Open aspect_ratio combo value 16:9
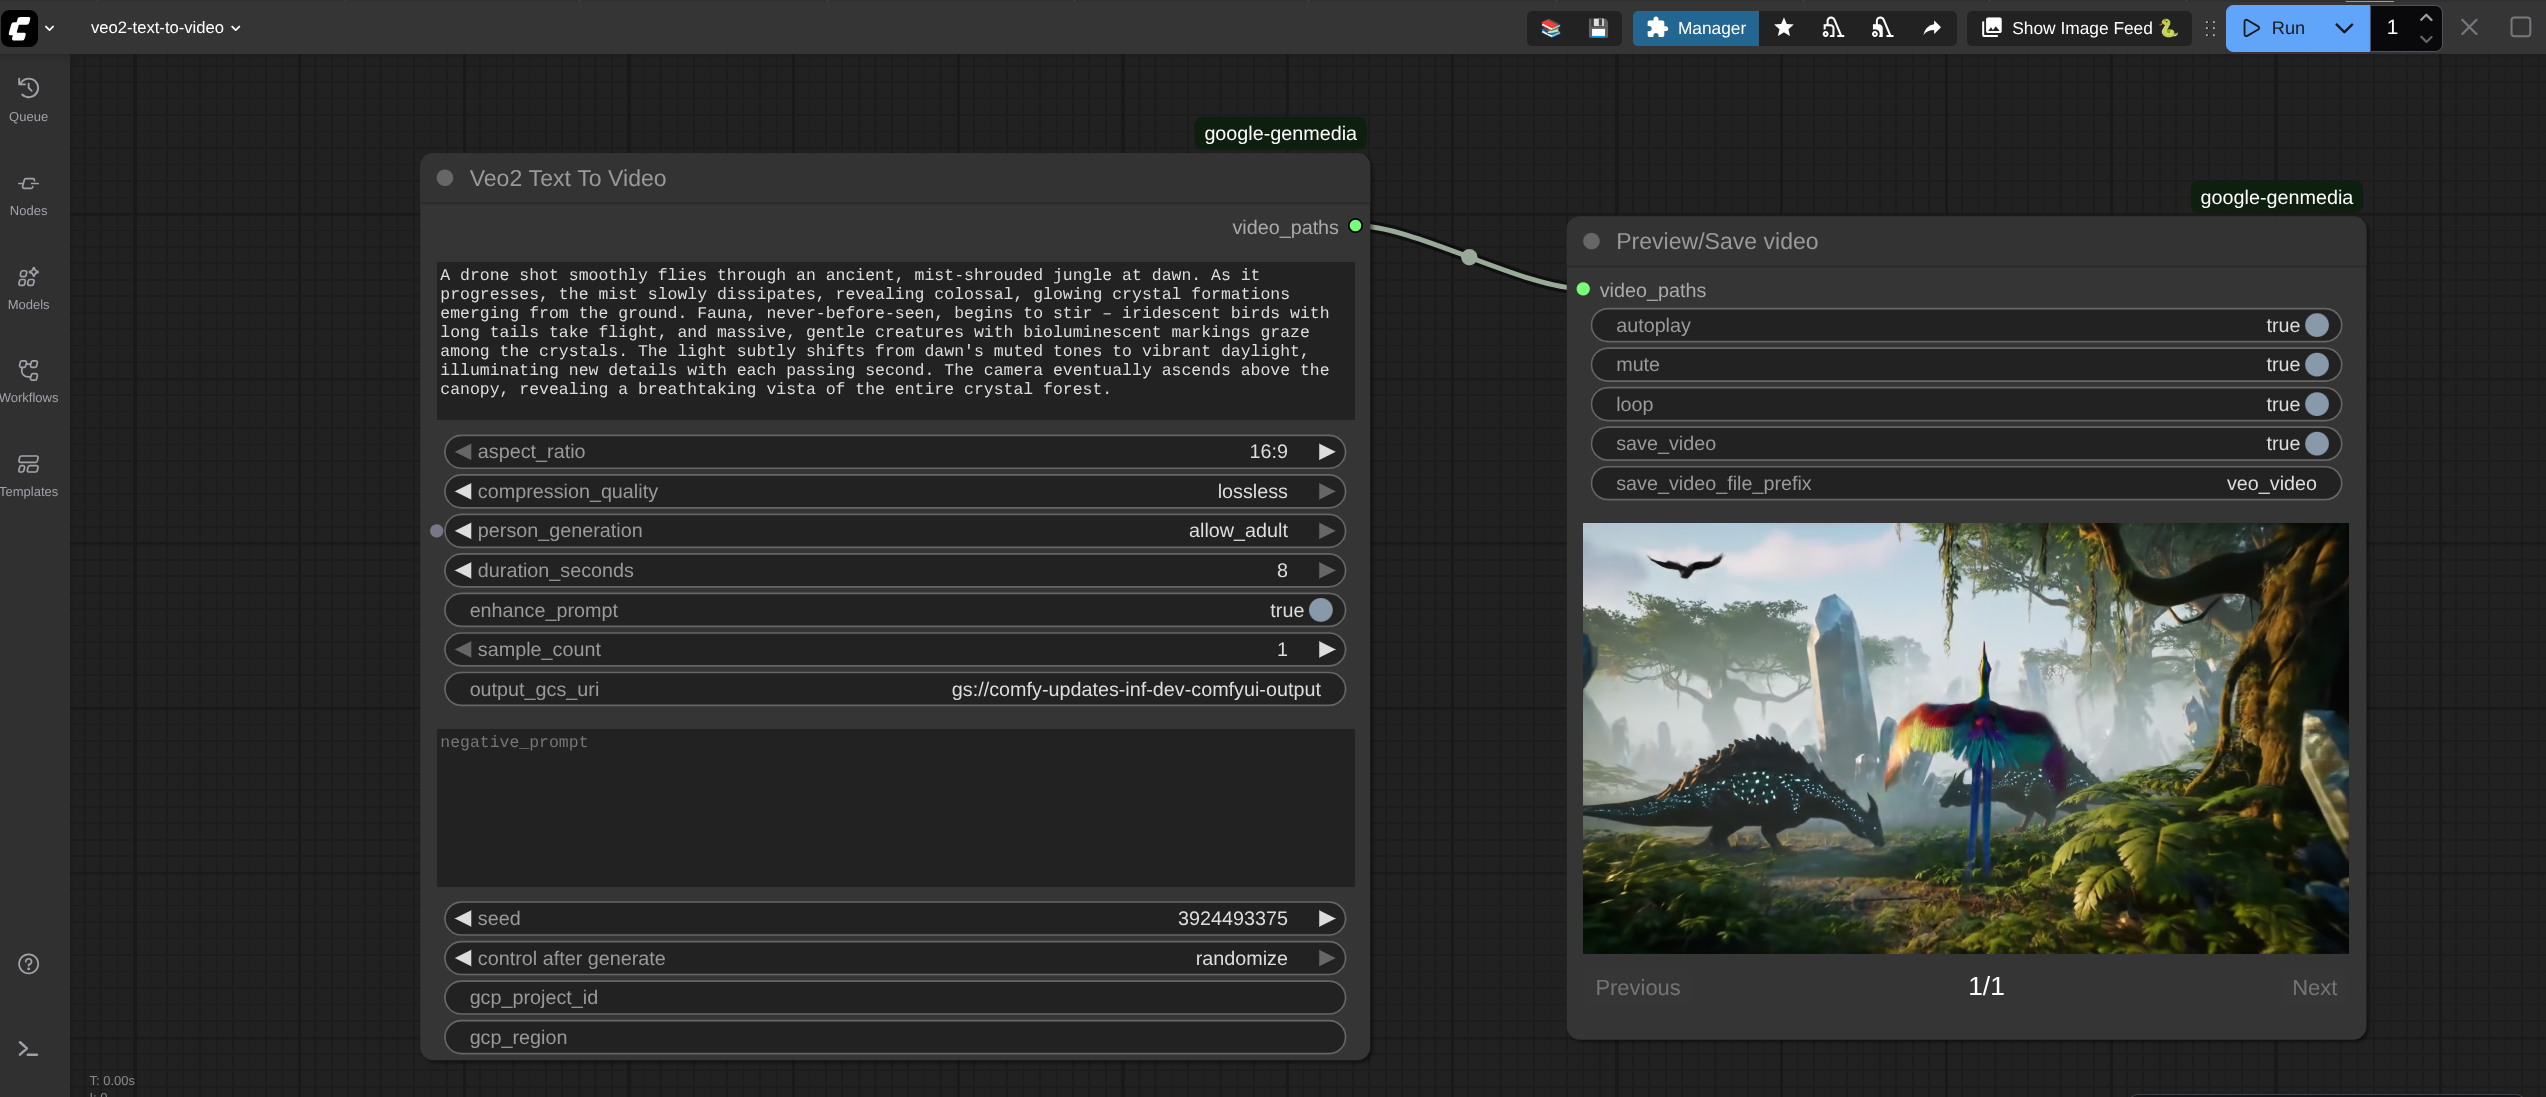 point(1267,452)
